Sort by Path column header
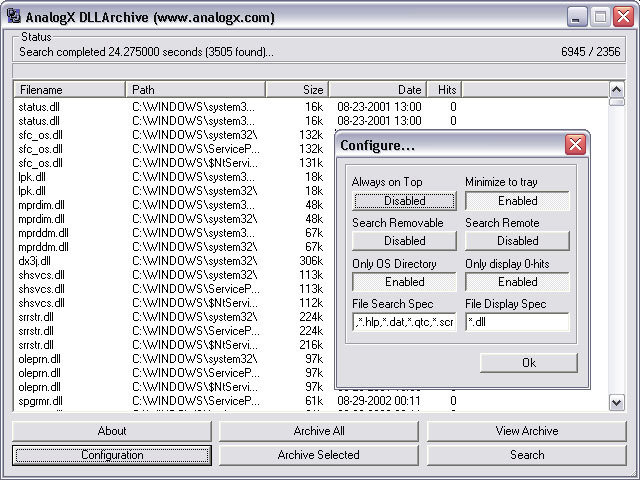 click(x=196, y=89)
